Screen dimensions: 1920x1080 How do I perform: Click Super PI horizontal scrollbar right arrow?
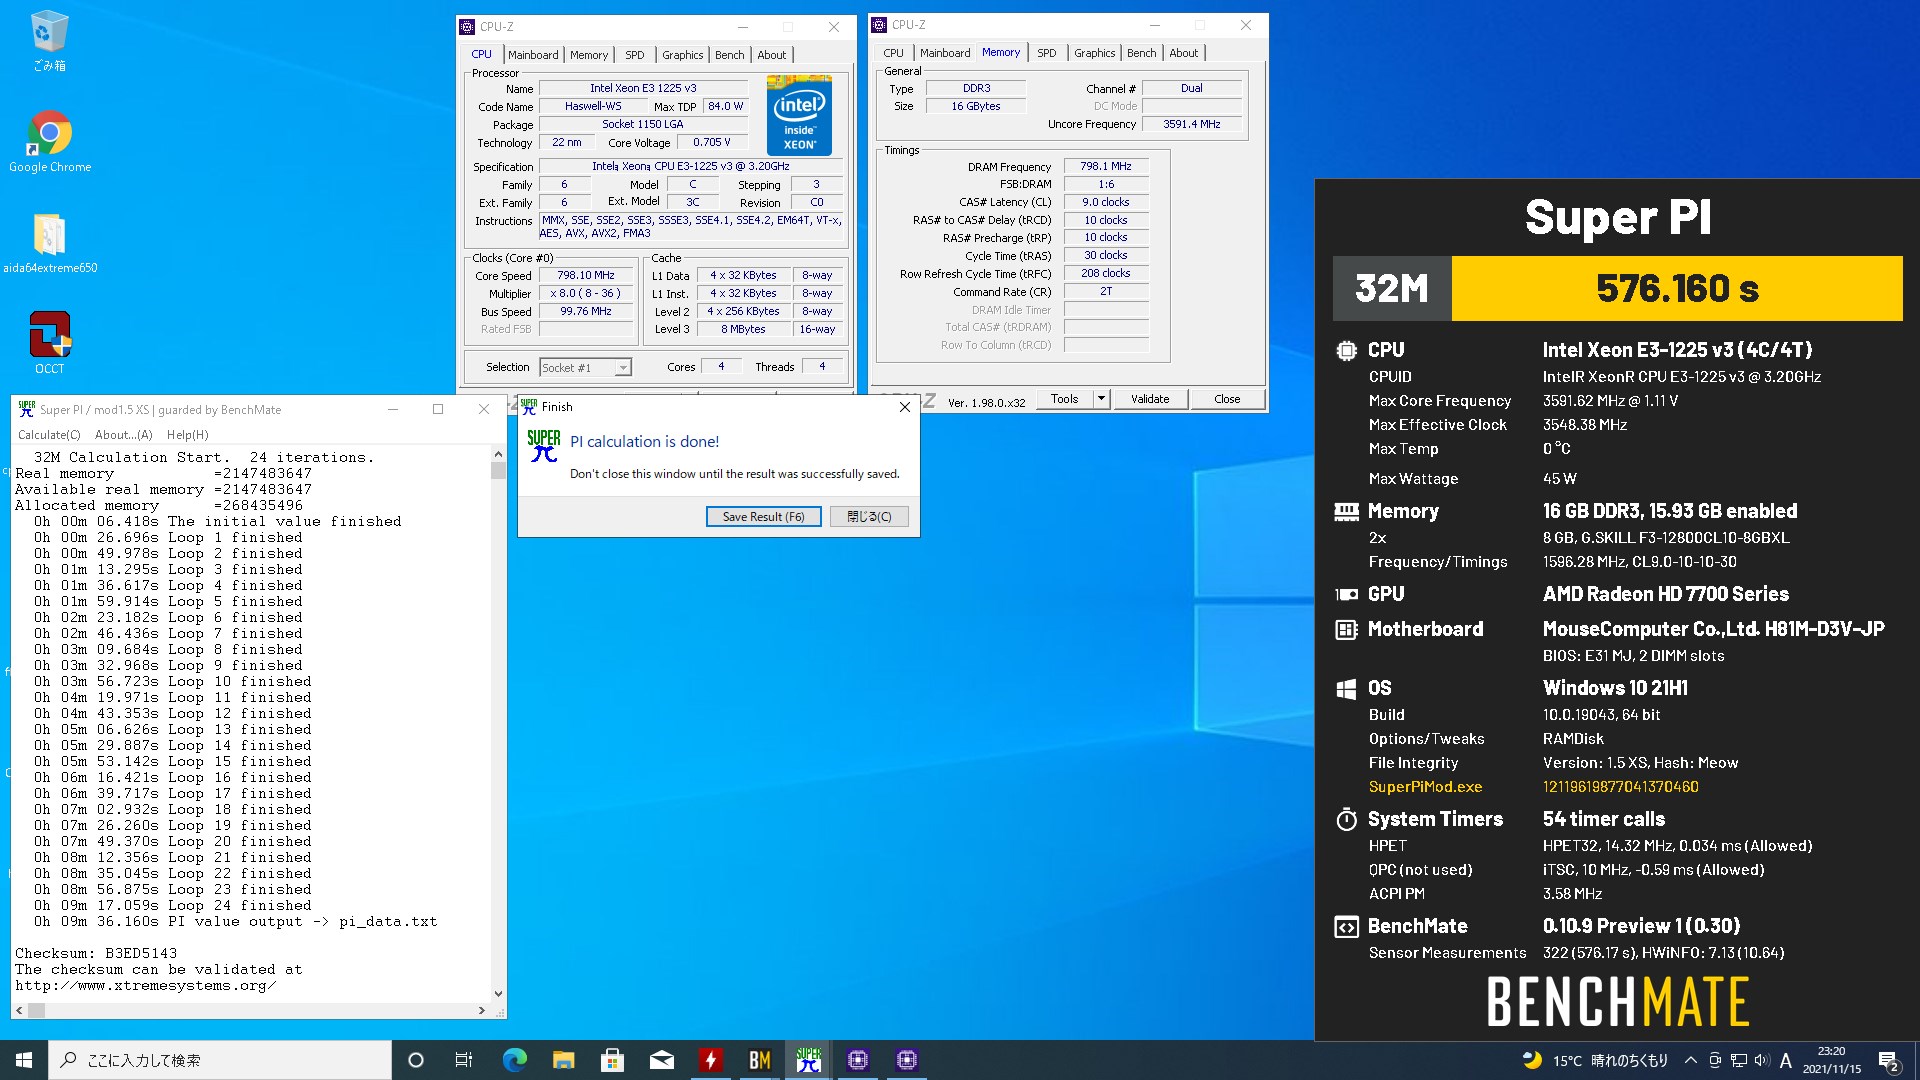click(482, 1011)
